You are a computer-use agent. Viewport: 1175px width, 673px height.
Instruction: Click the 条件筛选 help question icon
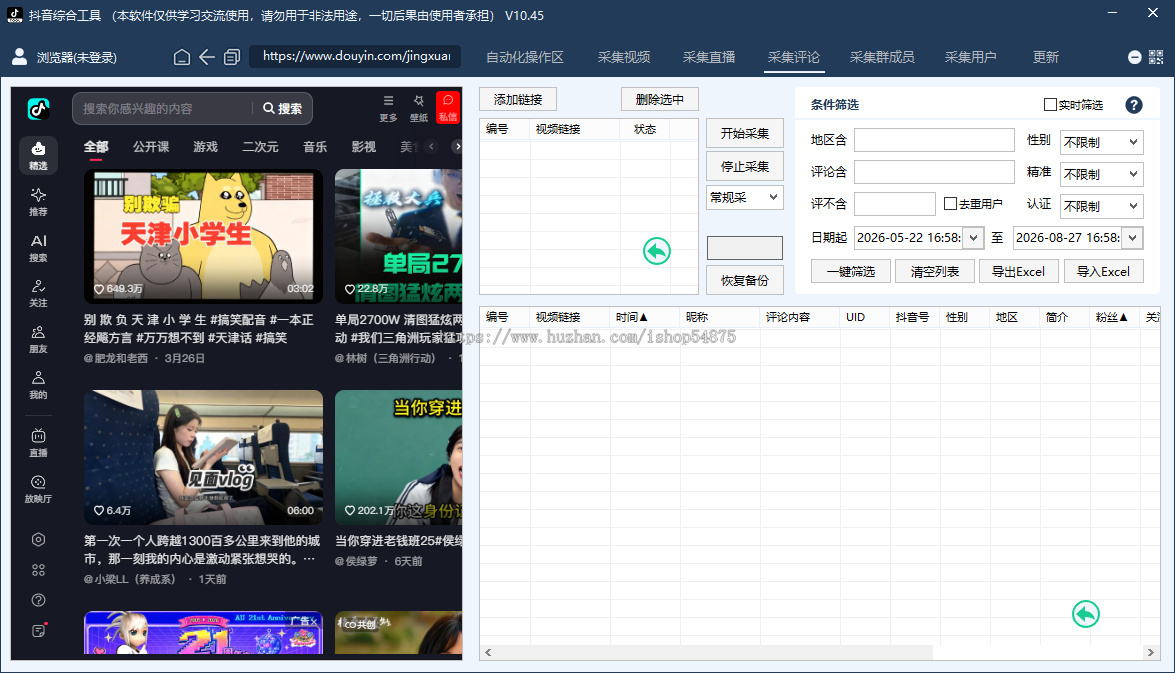(x=1134, y=105)
